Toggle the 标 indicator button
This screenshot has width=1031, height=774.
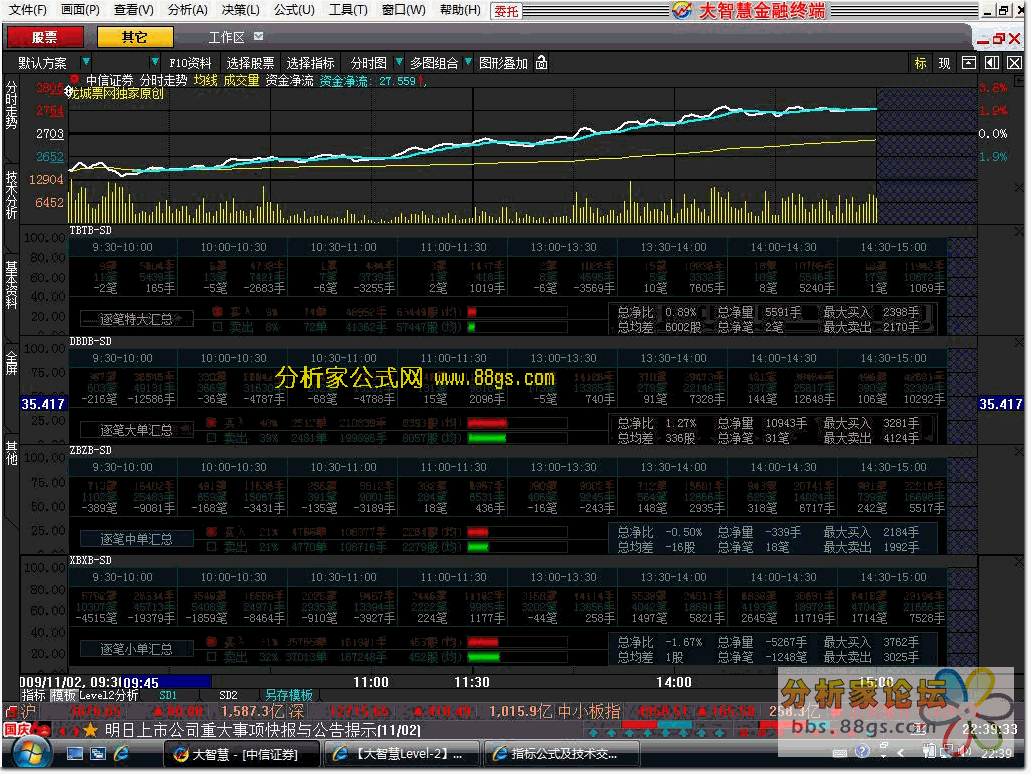tap(921, 63)
